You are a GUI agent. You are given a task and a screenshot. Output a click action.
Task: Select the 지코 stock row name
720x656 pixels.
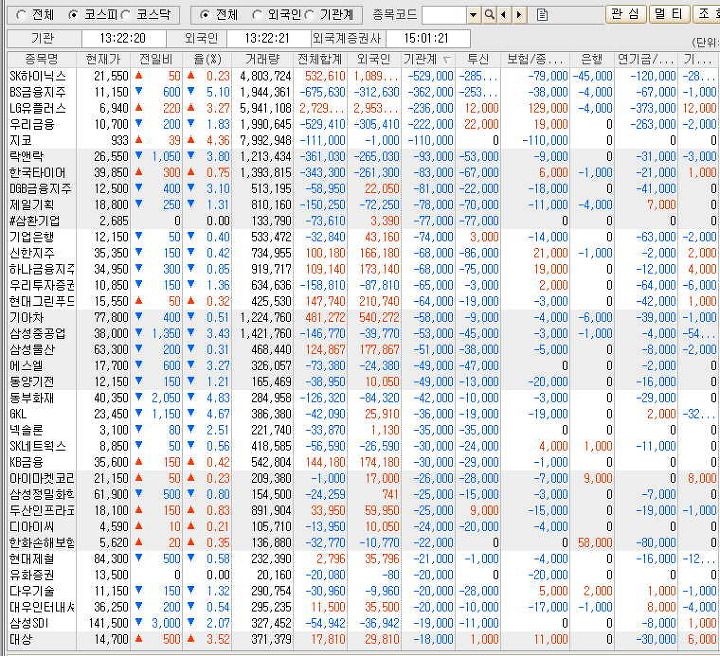pos(21,140)
